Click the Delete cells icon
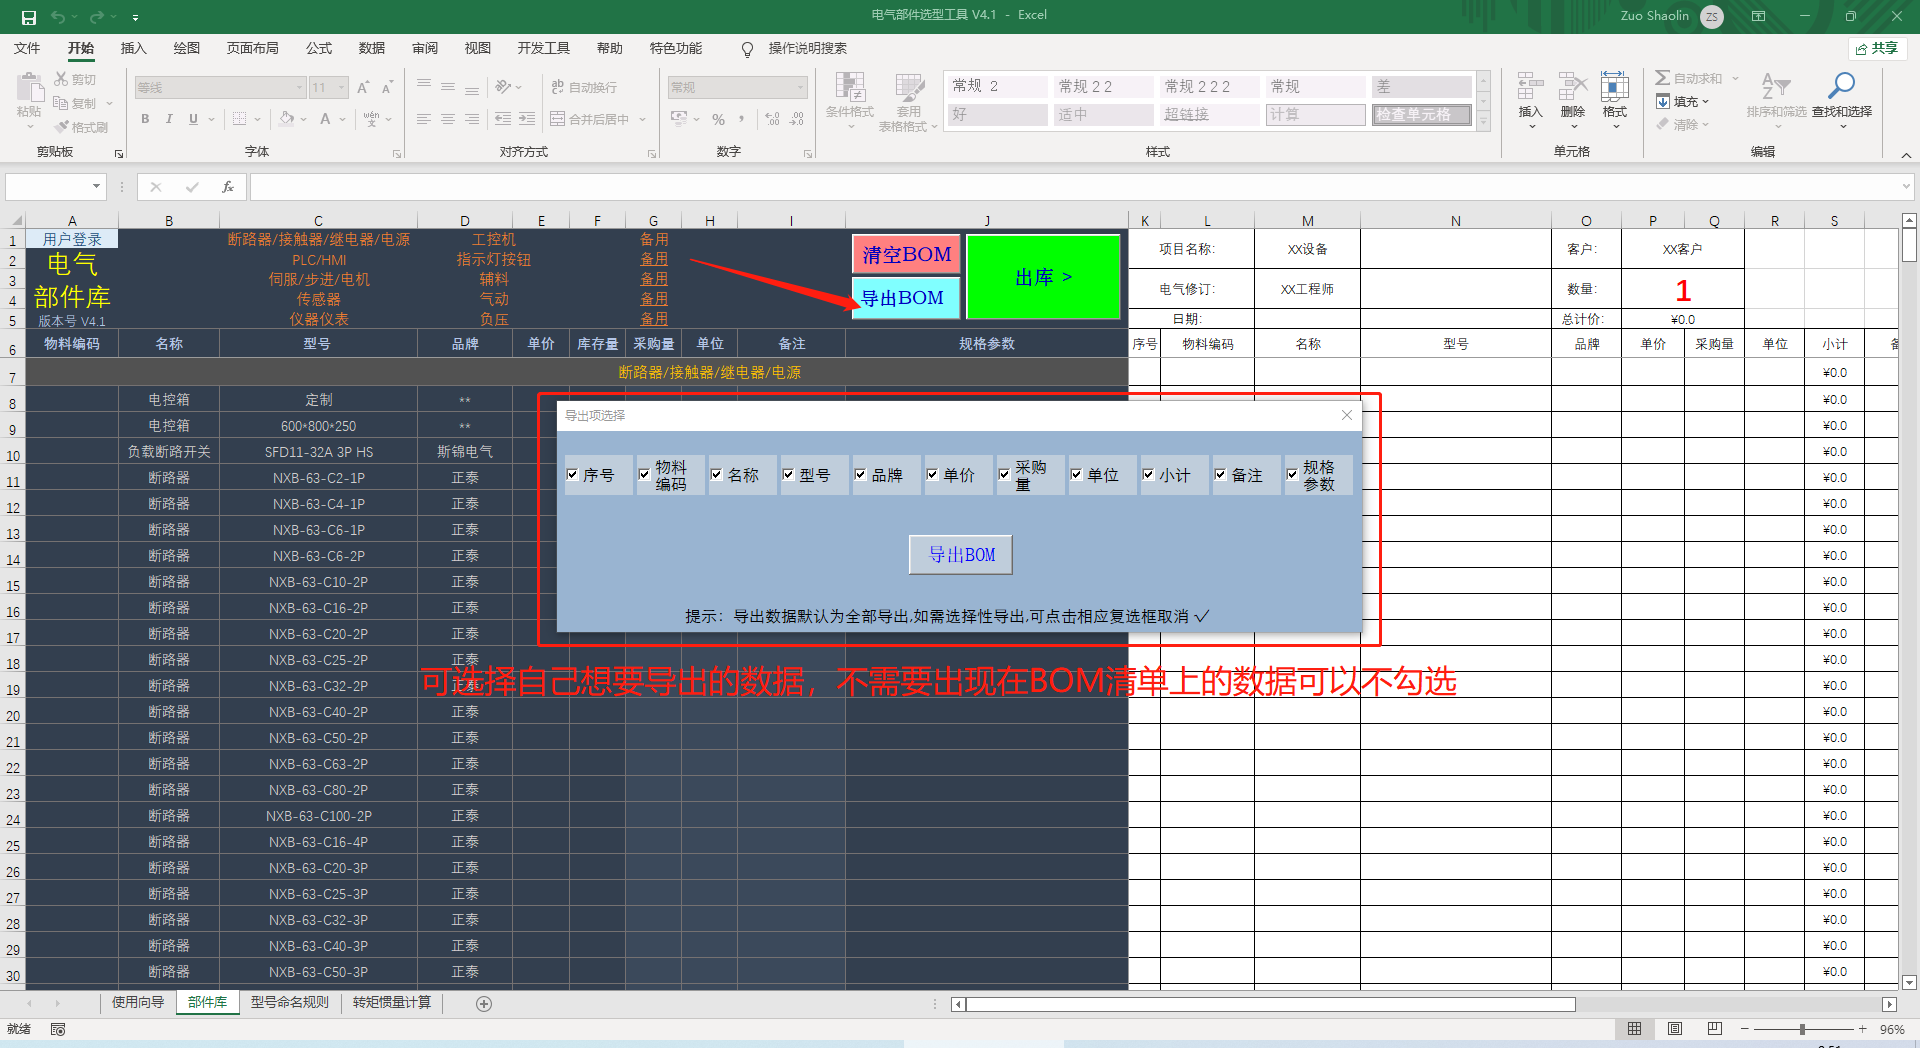This screenshot has width=1920, height=1048. click(x=1572, y=88)
